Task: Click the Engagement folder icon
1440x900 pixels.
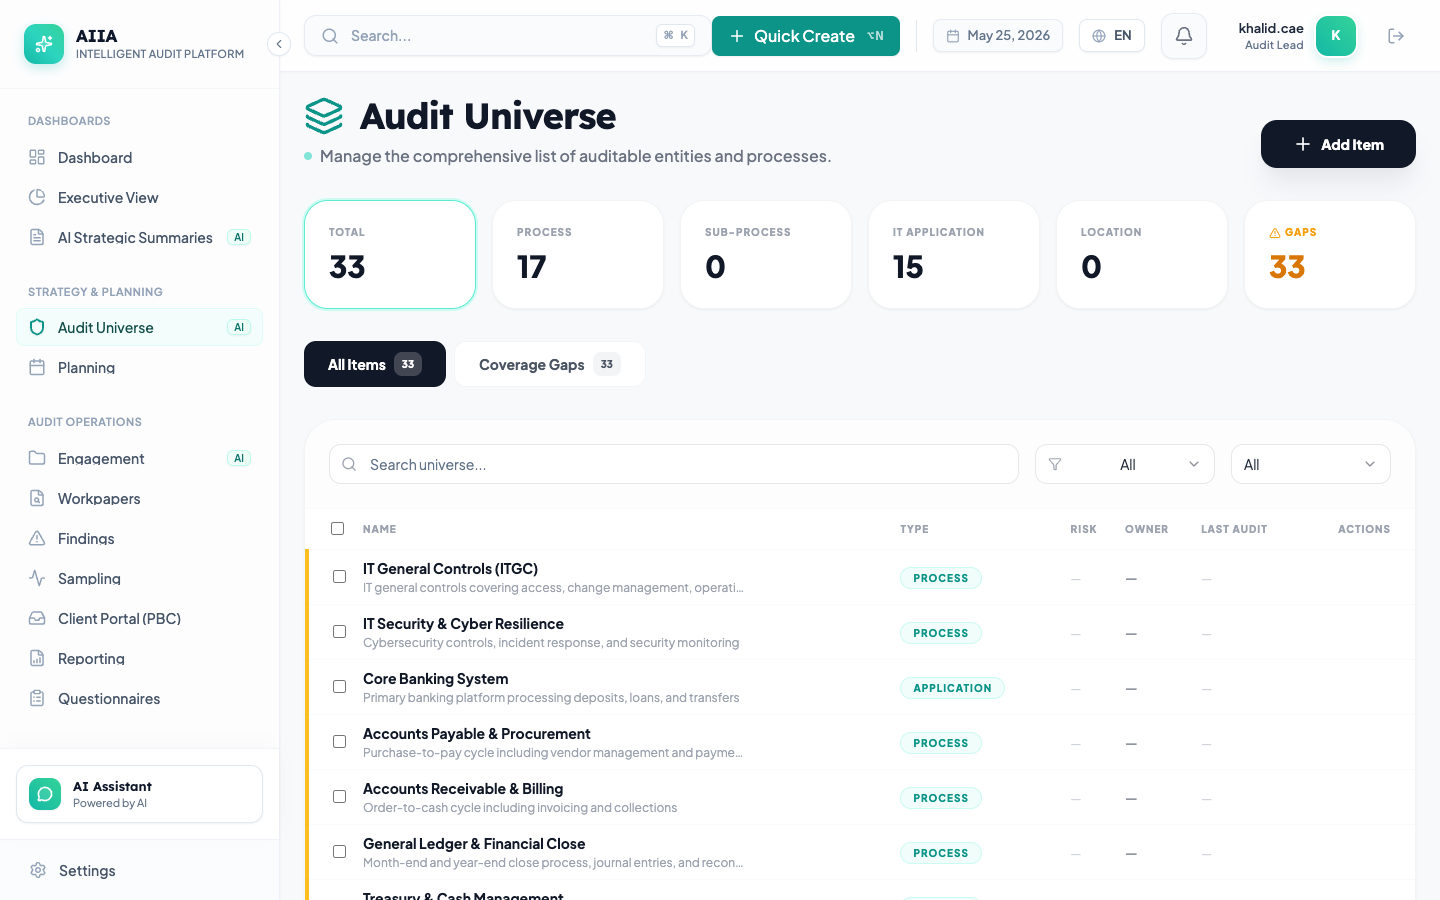Action: pos(37,458)
